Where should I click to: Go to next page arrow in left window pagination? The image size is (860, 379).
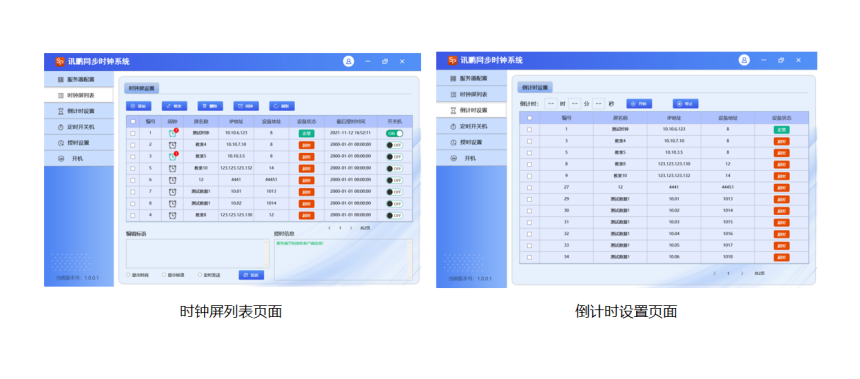click(x=351, y=228)
